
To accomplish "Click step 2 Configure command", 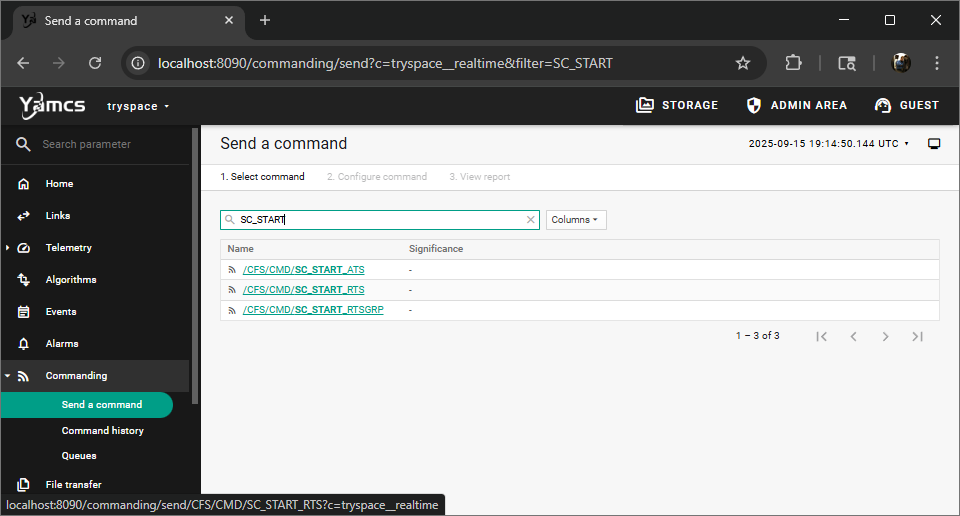I will click(377, 176).
